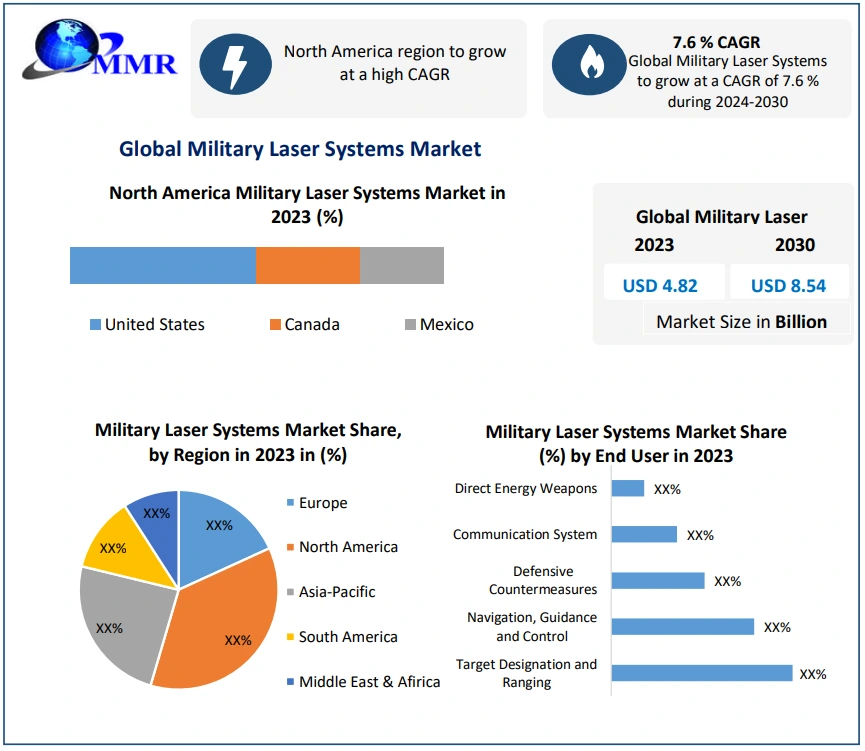Select the gray Asia-Pacific pie slice

click(x=115, y=620)
